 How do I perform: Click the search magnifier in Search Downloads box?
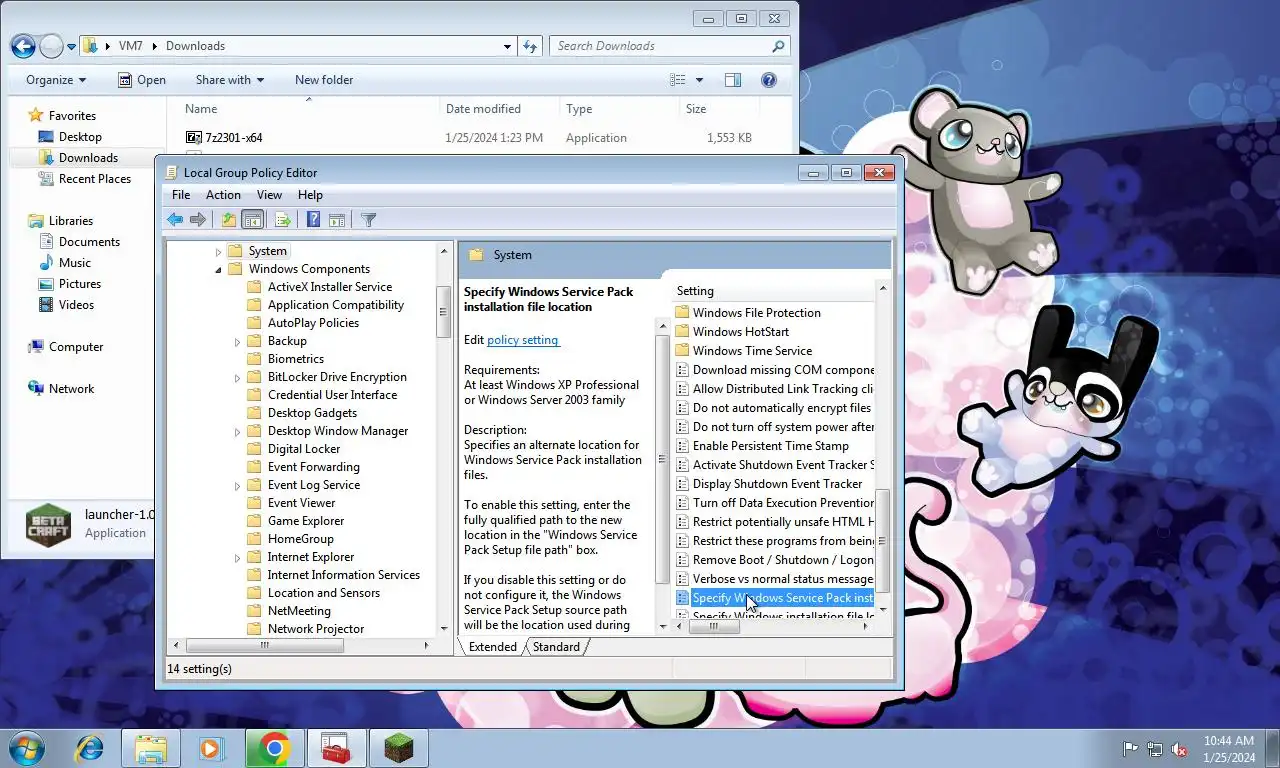coord(778,46)
